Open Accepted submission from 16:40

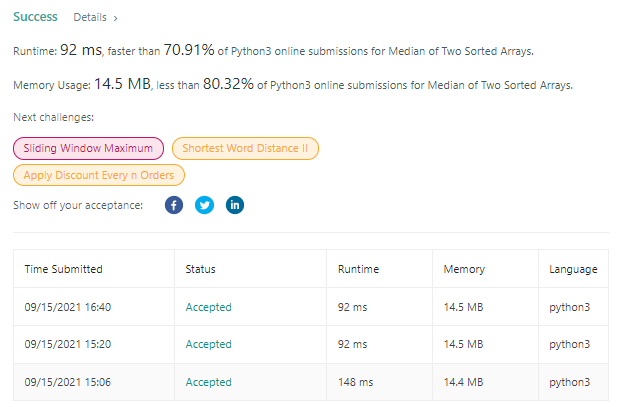pyautogui.click(x=209, y=307)
